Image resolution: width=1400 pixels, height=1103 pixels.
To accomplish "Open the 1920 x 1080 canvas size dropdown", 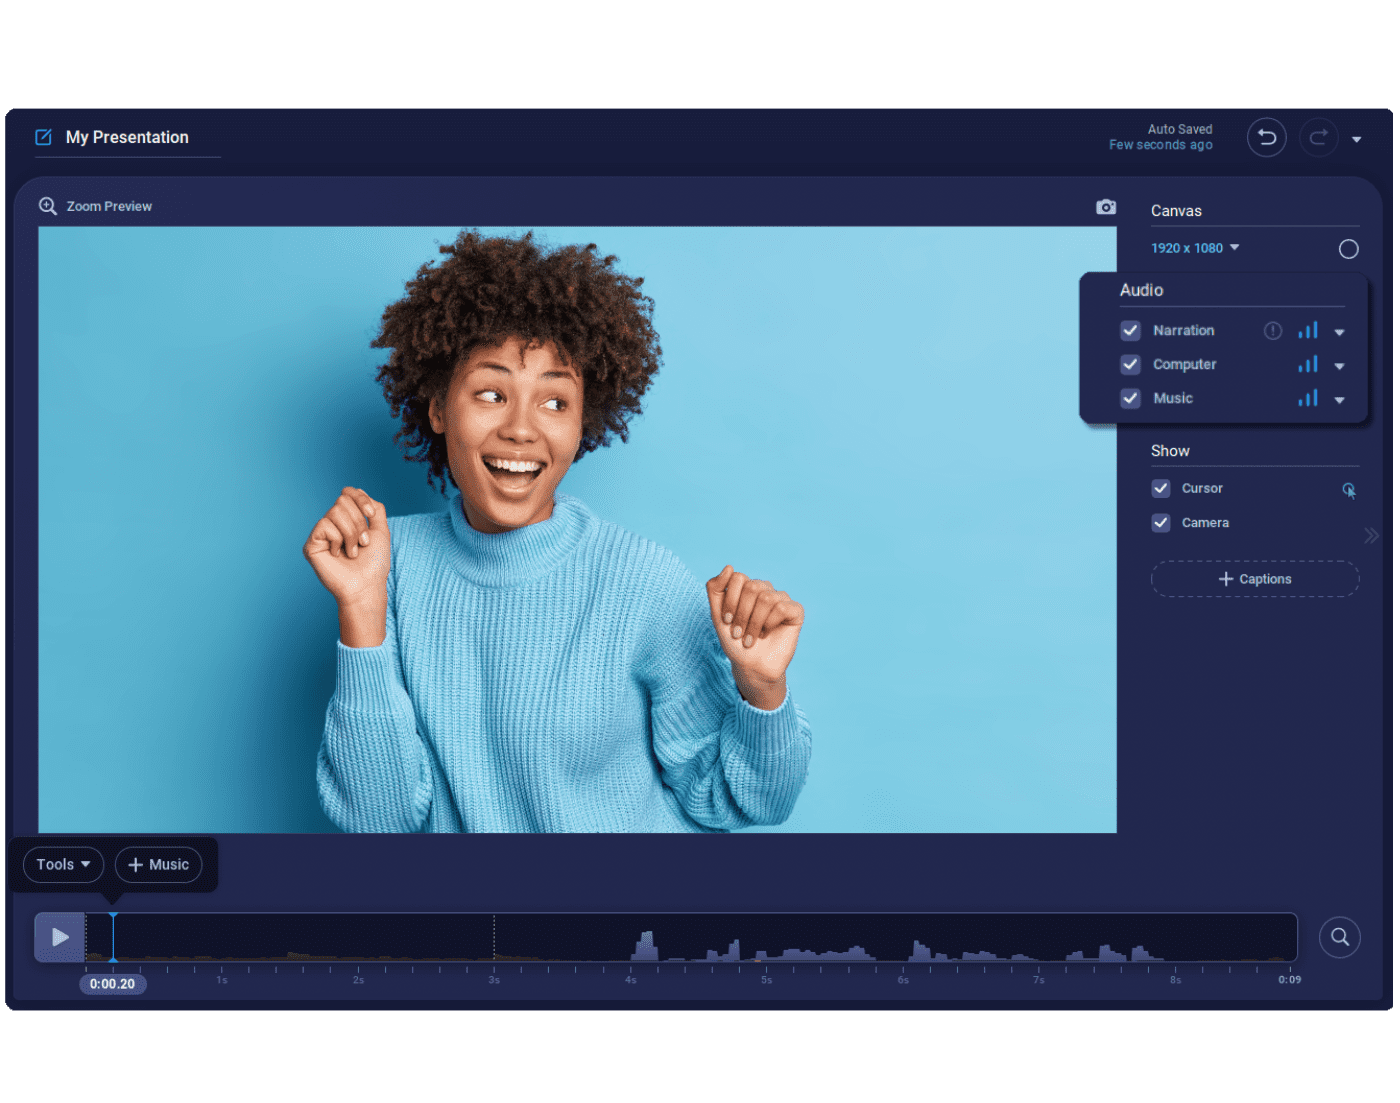I will pos(1195,248).
